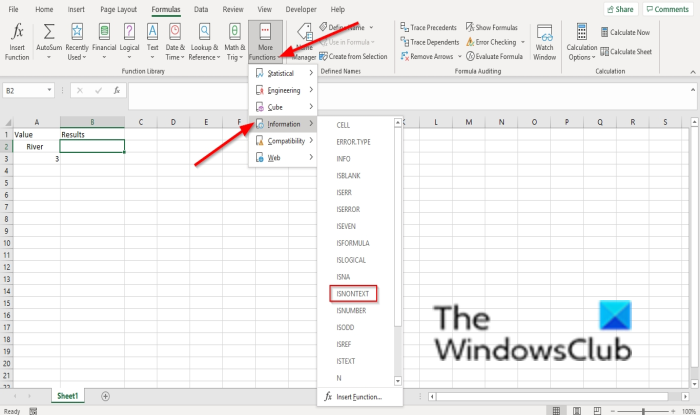Open Lookup & Reference functions
Screen dimensions: 700x415
tap(204, 42)
